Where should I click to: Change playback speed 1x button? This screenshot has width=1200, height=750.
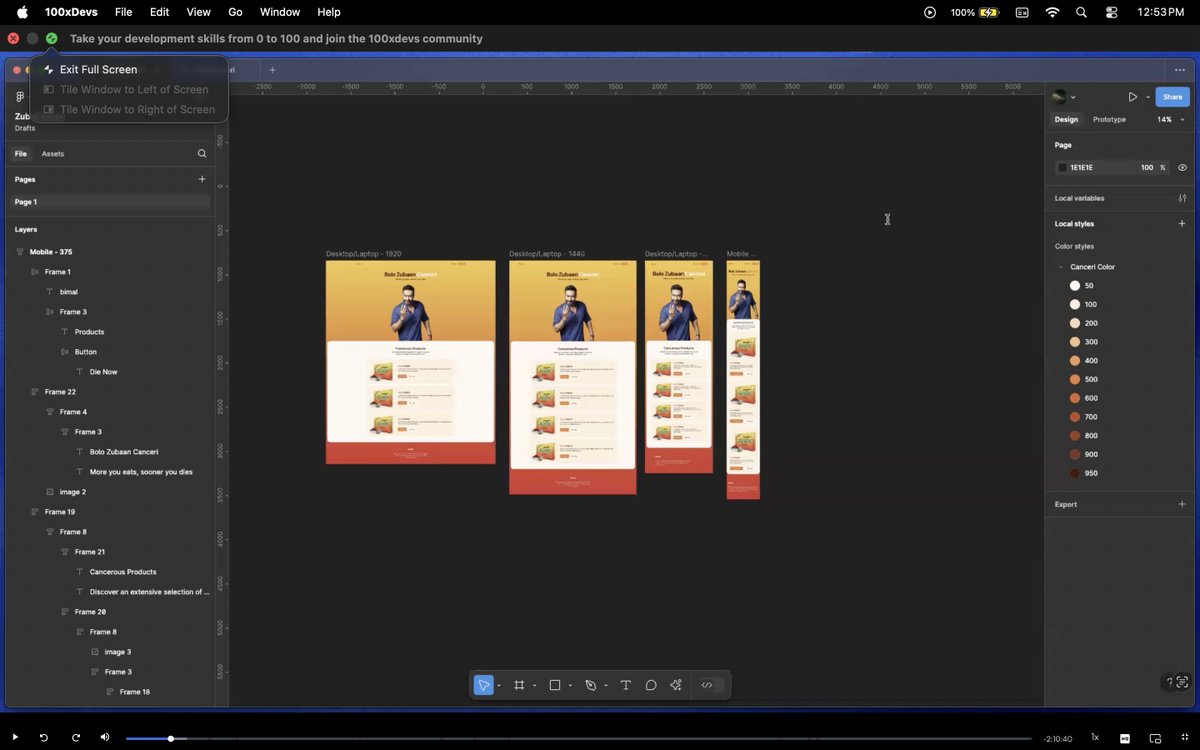1095,737
